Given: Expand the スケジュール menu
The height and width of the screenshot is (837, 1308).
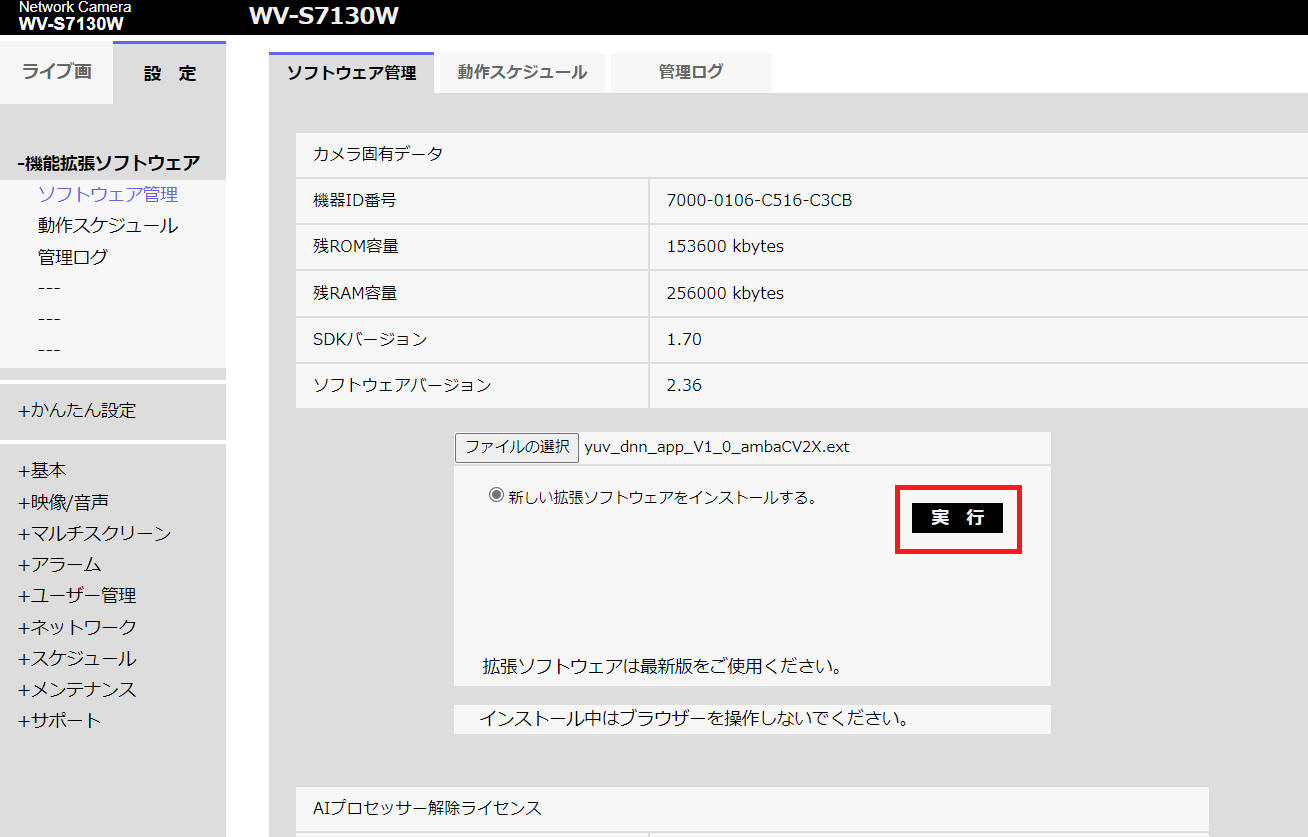Looking at the screenshot, I should (77, 658).
